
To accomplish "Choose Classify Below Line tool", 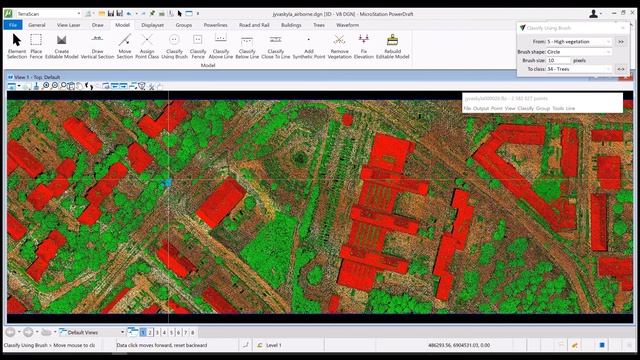I will 247,46.
